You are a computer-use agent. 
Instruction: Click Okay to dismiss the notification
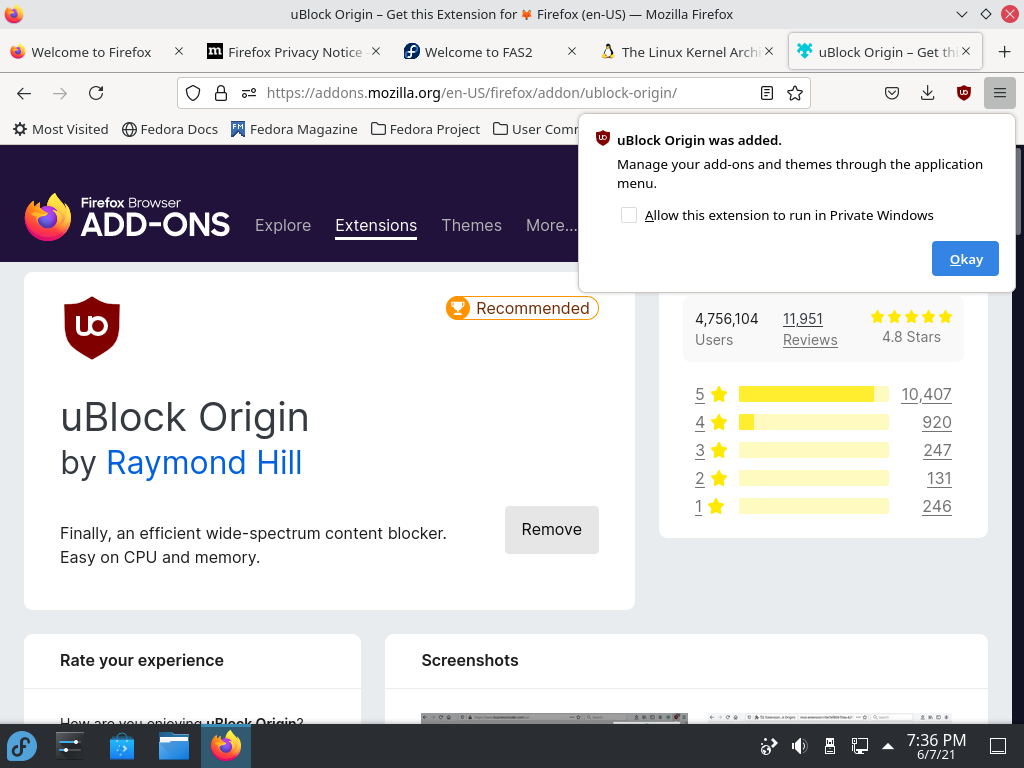965,259
